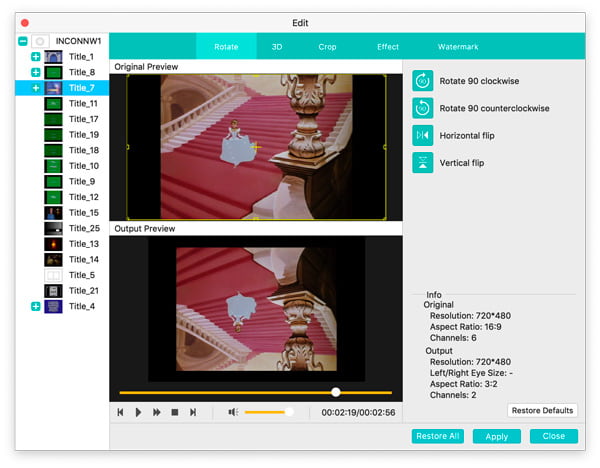The height and width of the screenshot is (468, 600).
Task: Select Title_19 in the title list
Action: click(84, 135)
